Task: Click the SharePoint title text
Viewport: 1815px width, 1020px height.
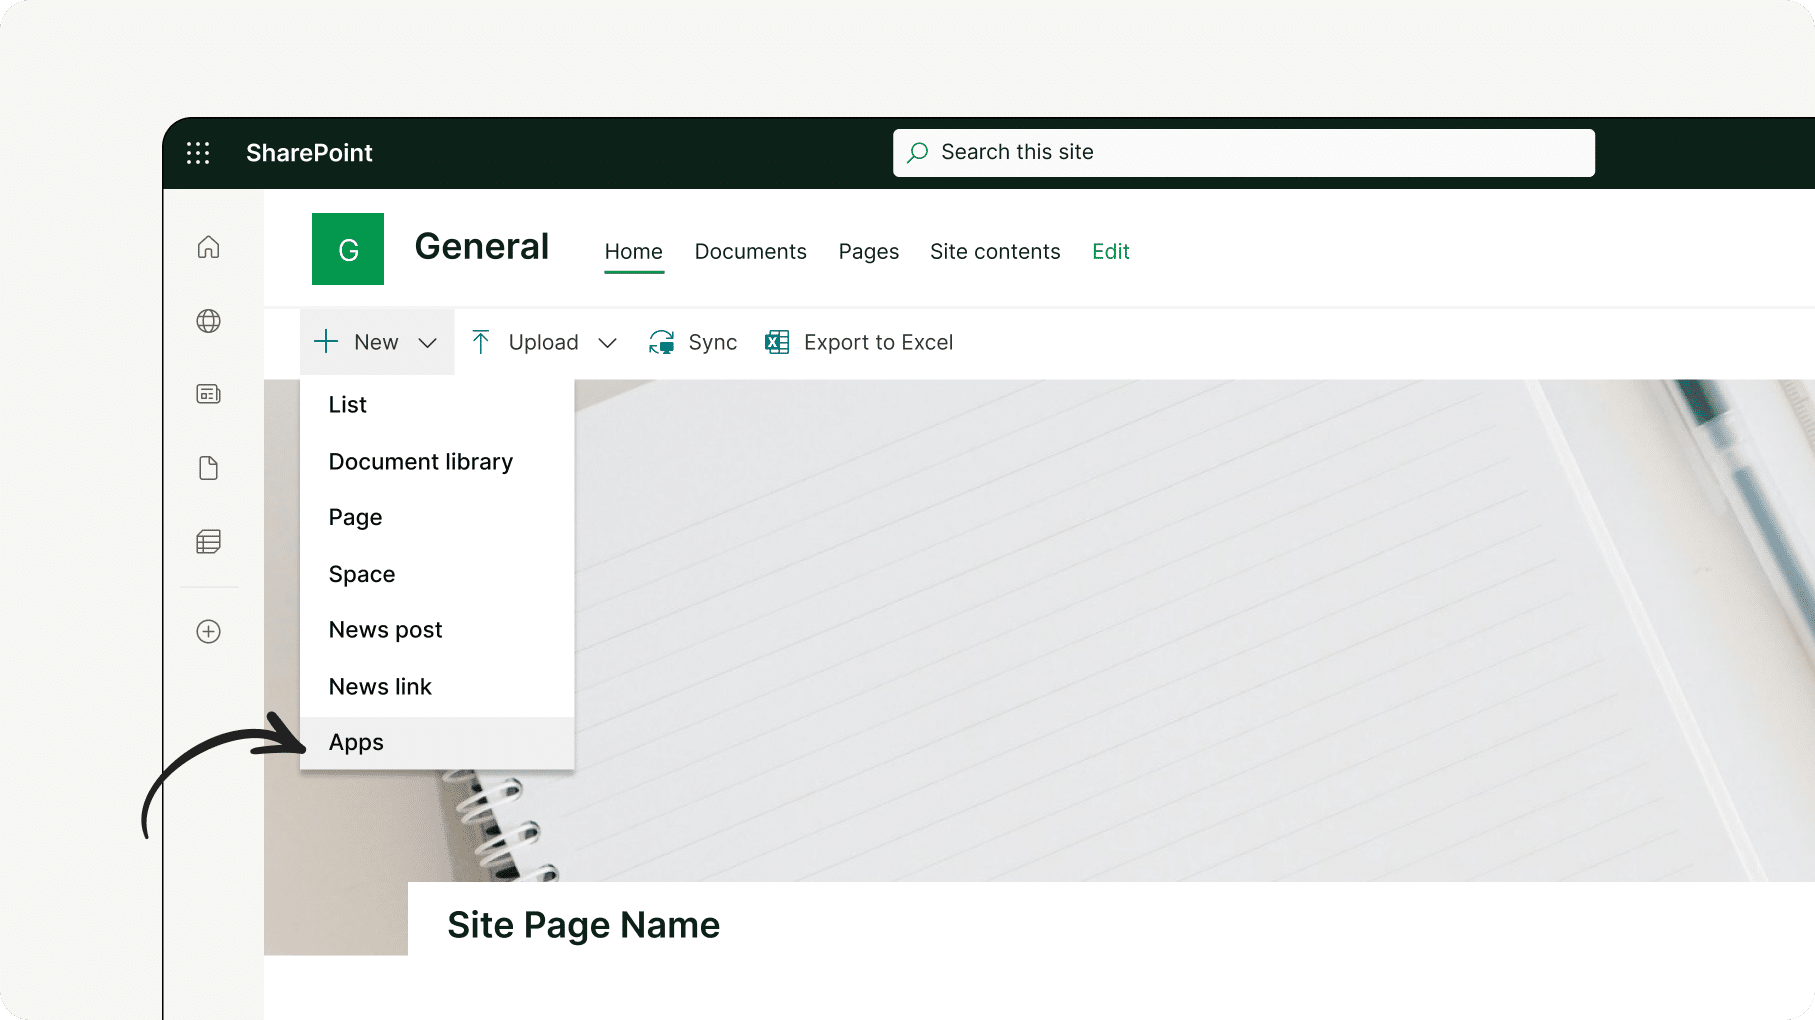Action: click(309, 153)
